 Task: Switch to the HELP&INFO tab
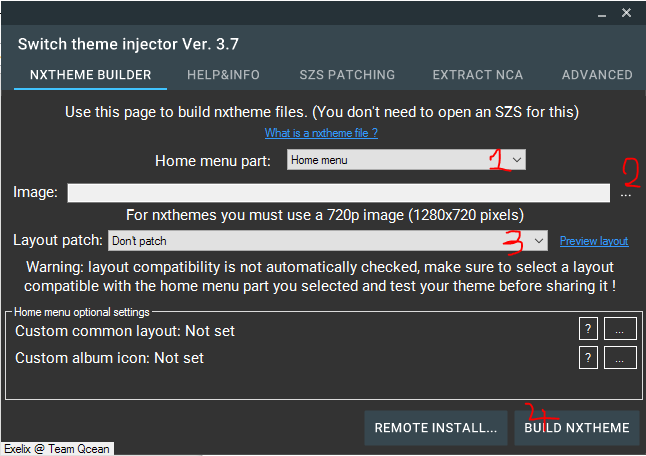(223, 75)
